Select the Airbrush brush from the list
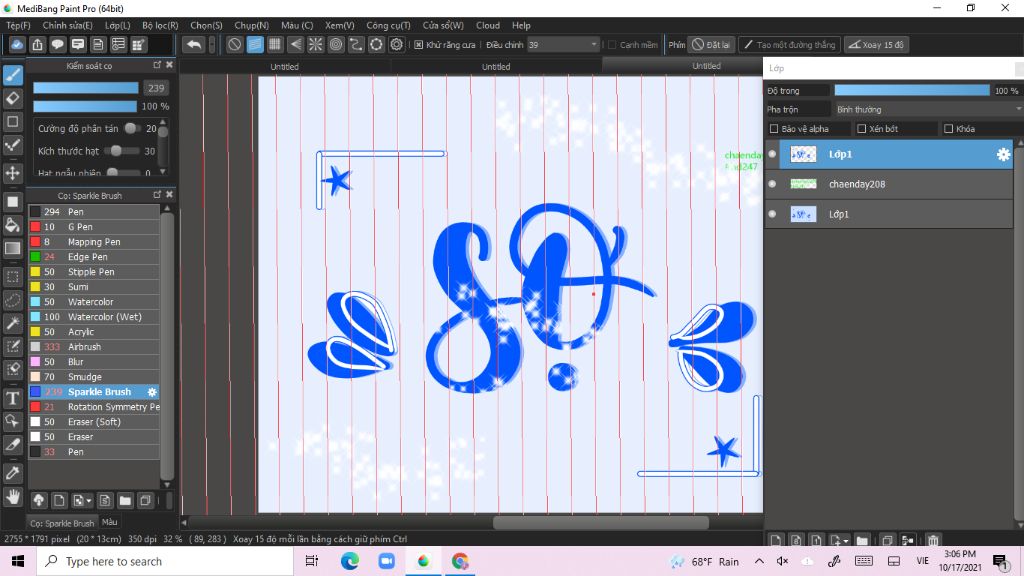1024x576 pixels. (94, 347)
